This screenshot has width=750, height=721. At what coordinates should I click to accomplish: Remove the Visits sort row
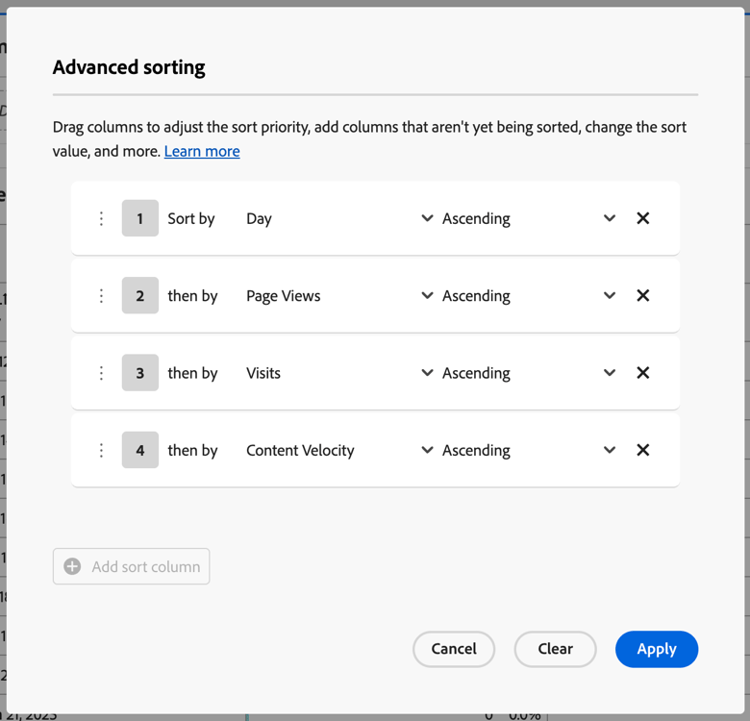point(643,373)
